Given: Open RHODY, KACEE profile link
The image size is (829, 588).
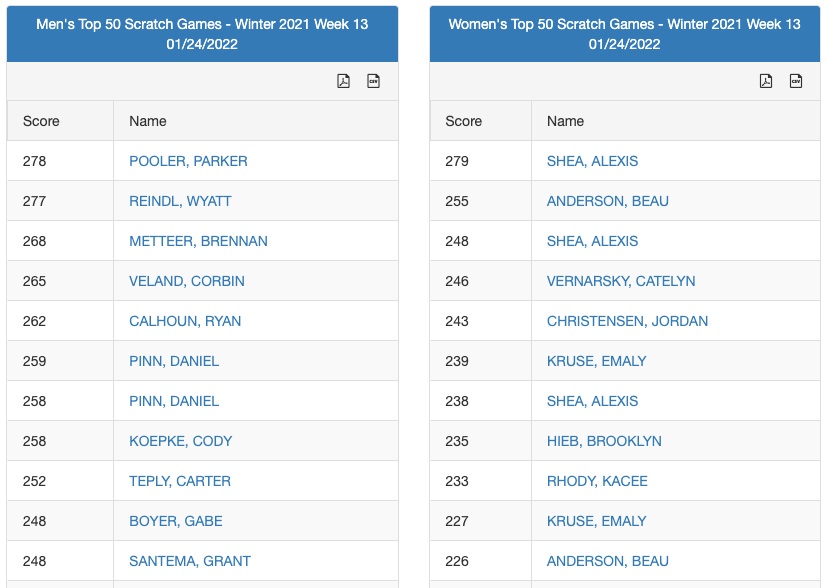Looking at the screenshot, I should click(597, 481).
